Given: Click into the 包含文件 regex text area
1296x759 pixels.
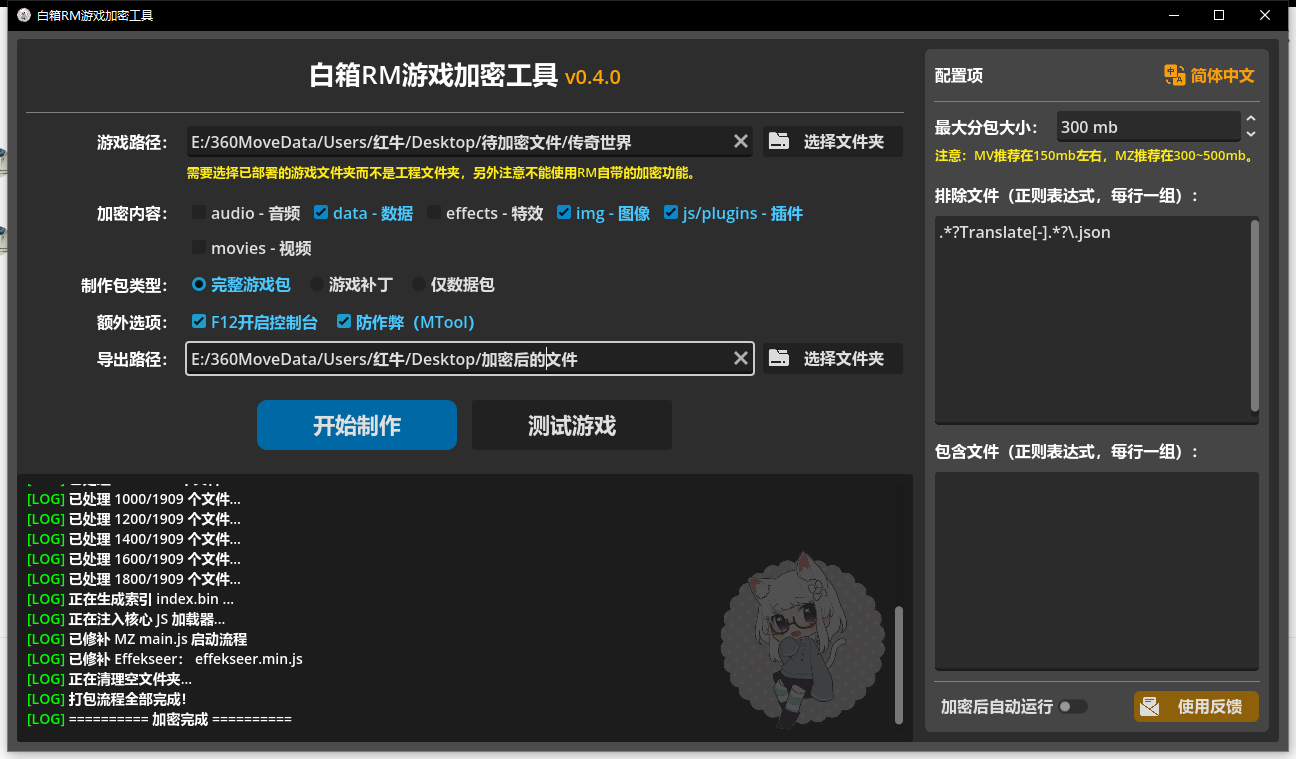Looking at the screenshot, I should pos(1097,570).
